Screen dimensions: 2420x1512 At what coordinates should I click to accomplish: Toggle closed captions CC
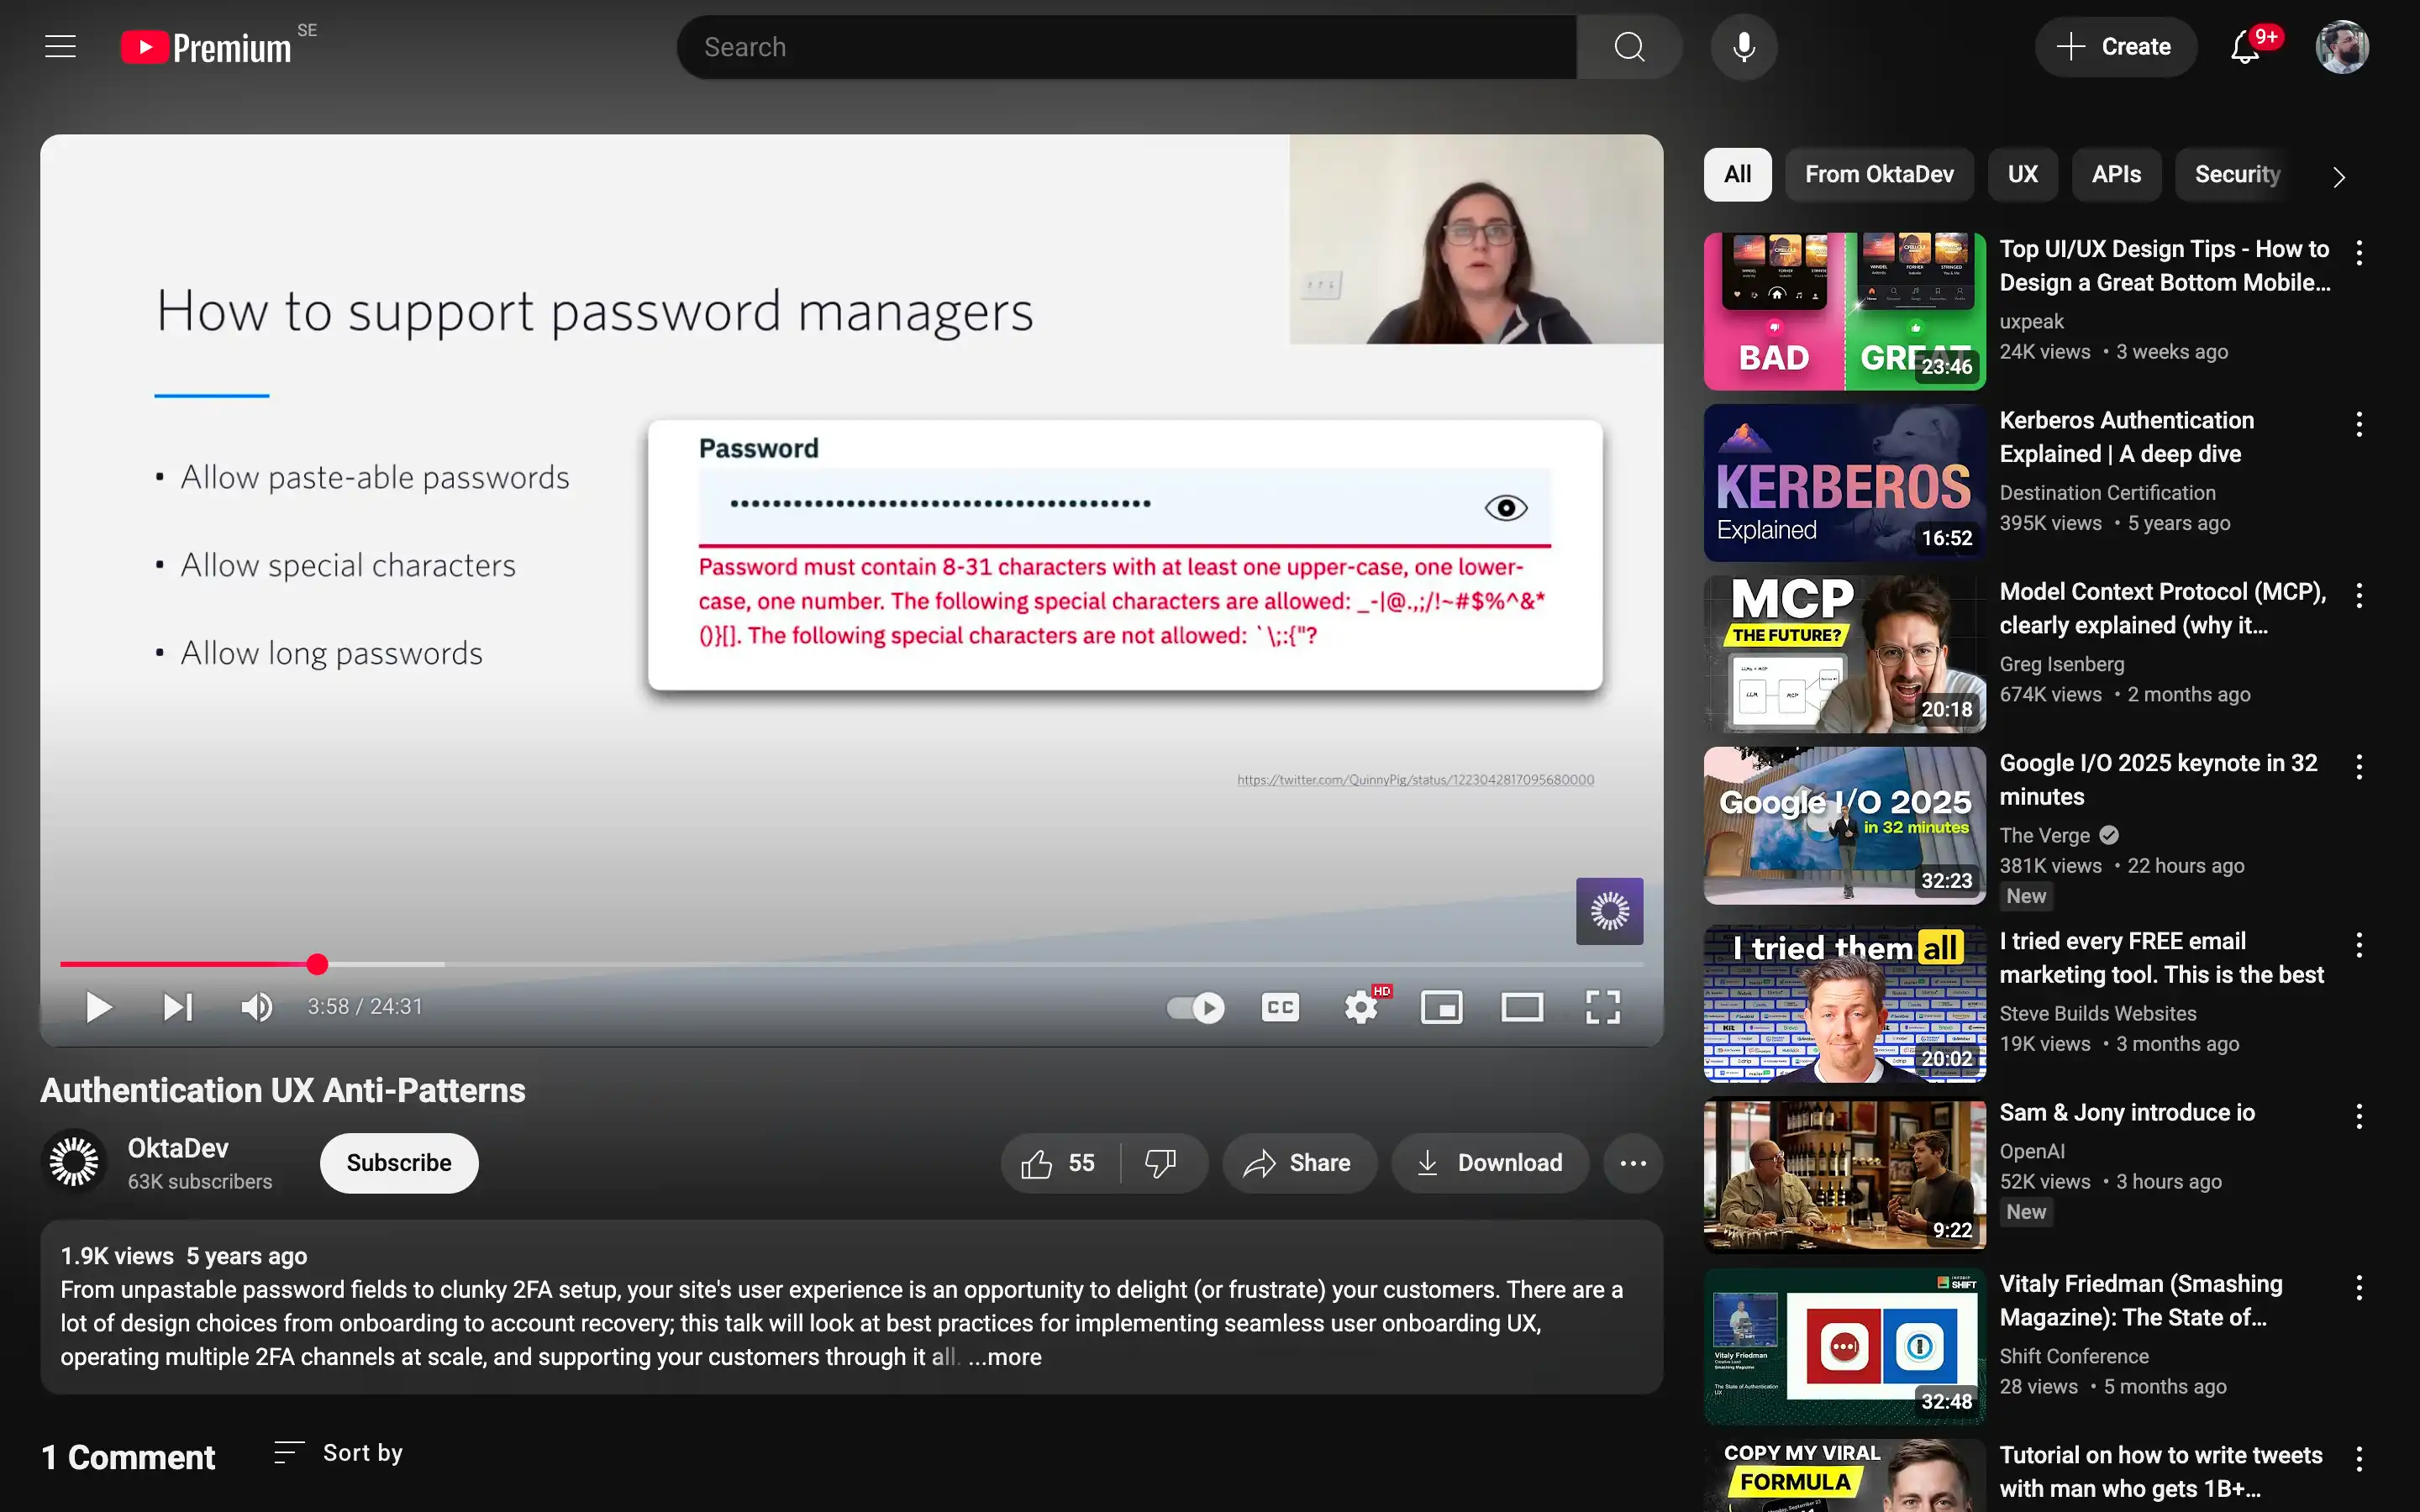1280,1007
